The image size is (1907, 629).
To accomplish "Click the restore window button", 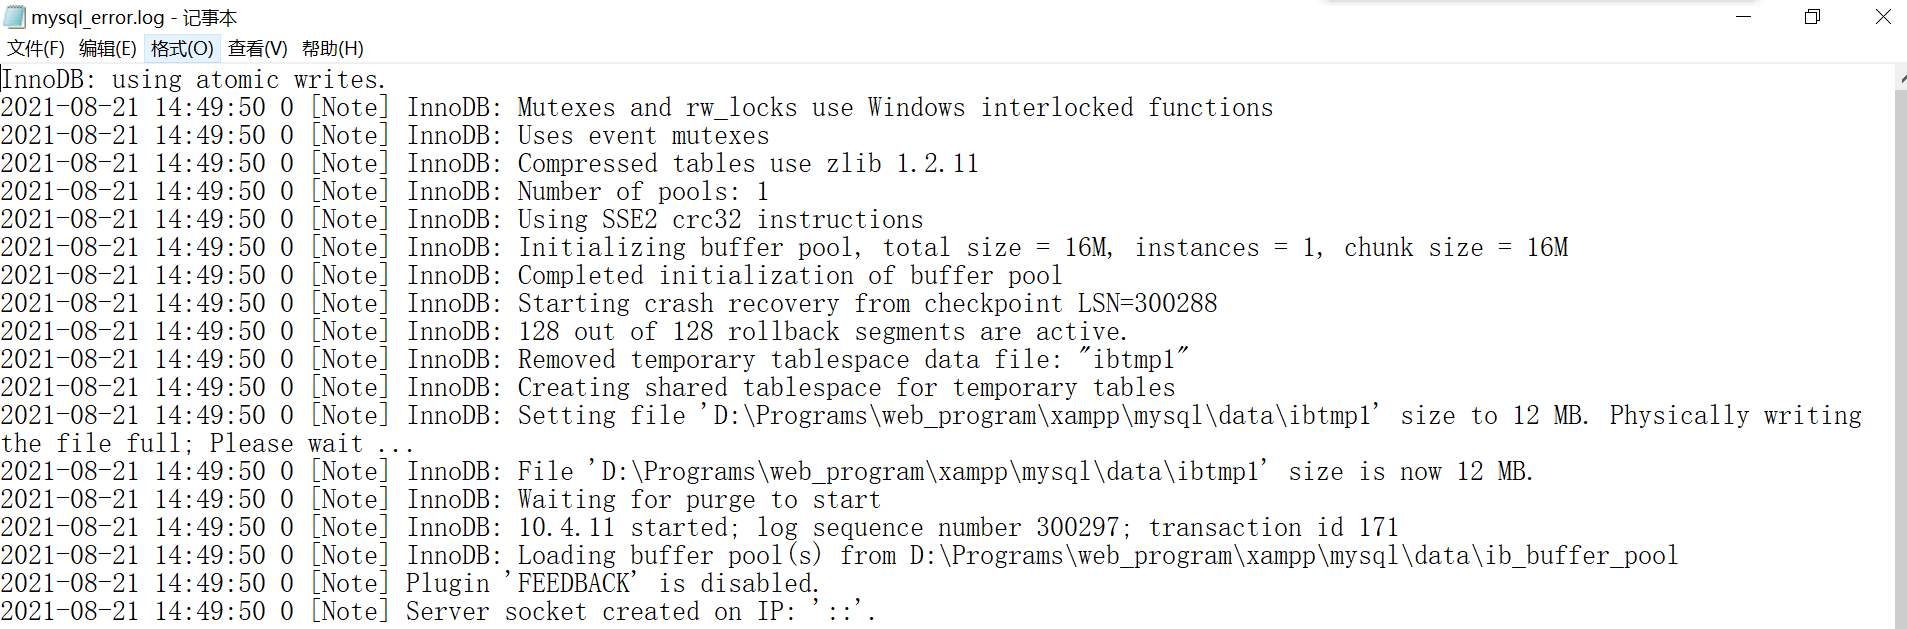I will (1810, 16).
